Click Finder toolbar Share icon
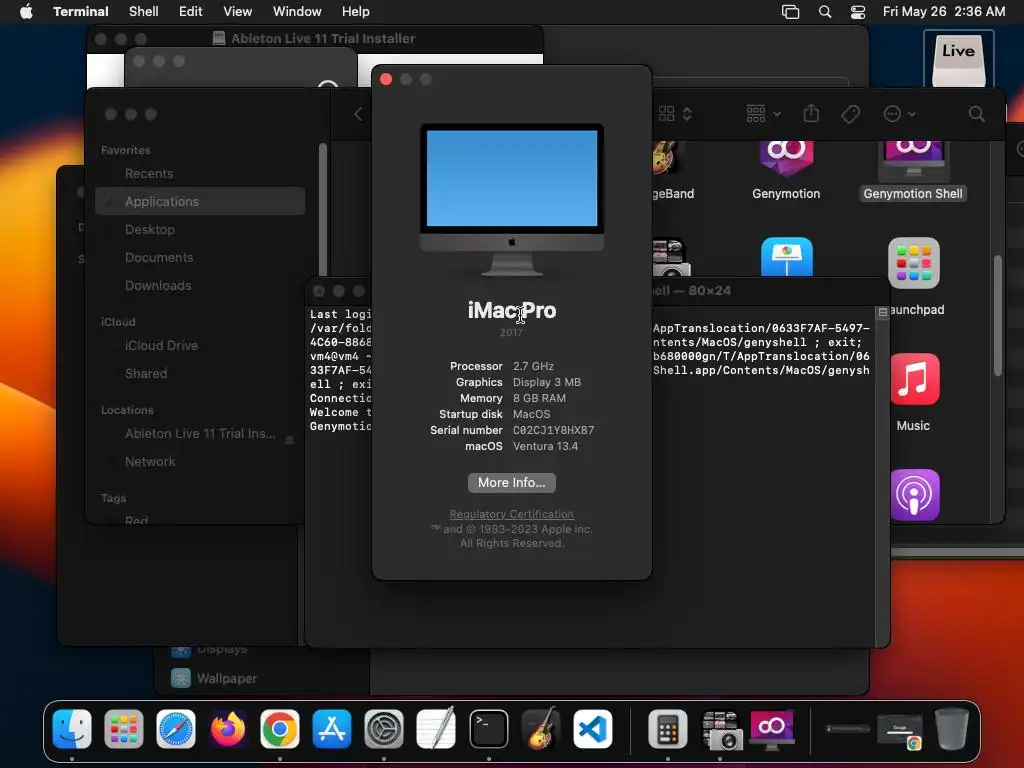1024x768 pixels. 811,114
